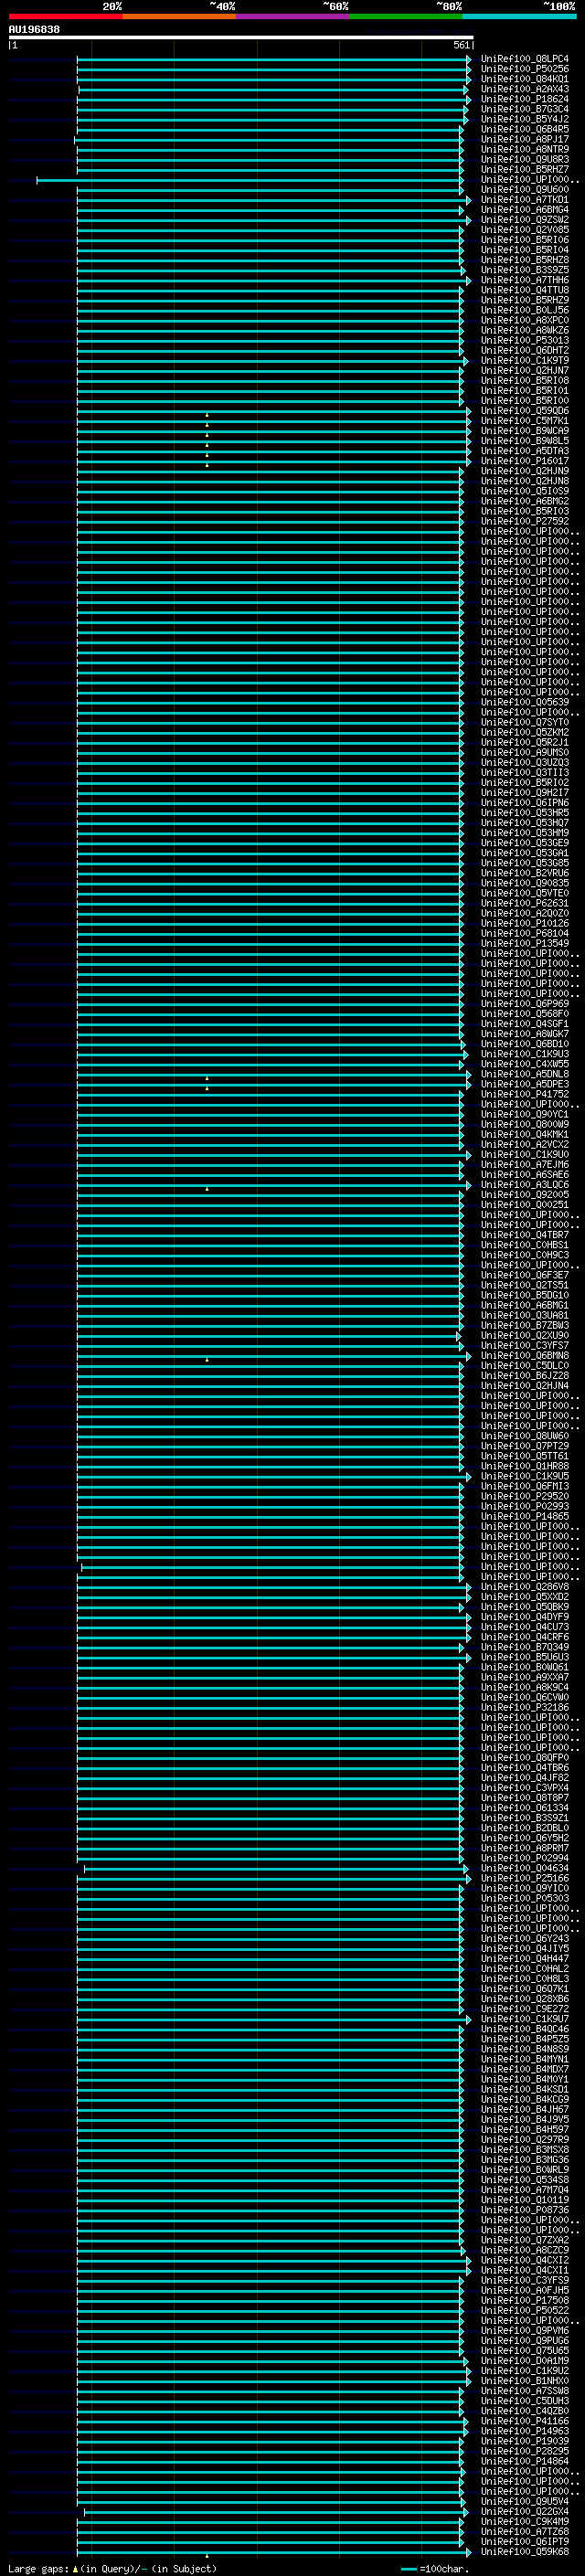Open hit UniRef100_A2AX43
The image size is (585, 2576).
click(x=525, y=89)
